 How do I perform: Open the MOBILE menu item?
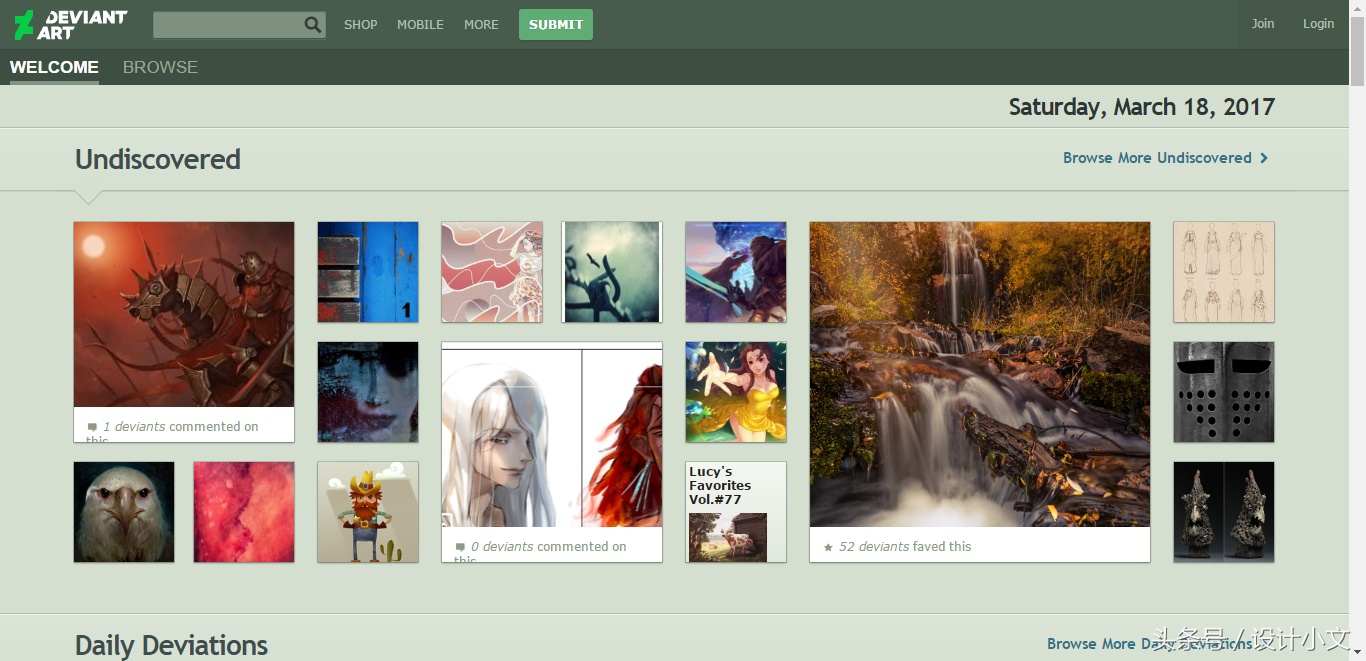click(420, 25)
